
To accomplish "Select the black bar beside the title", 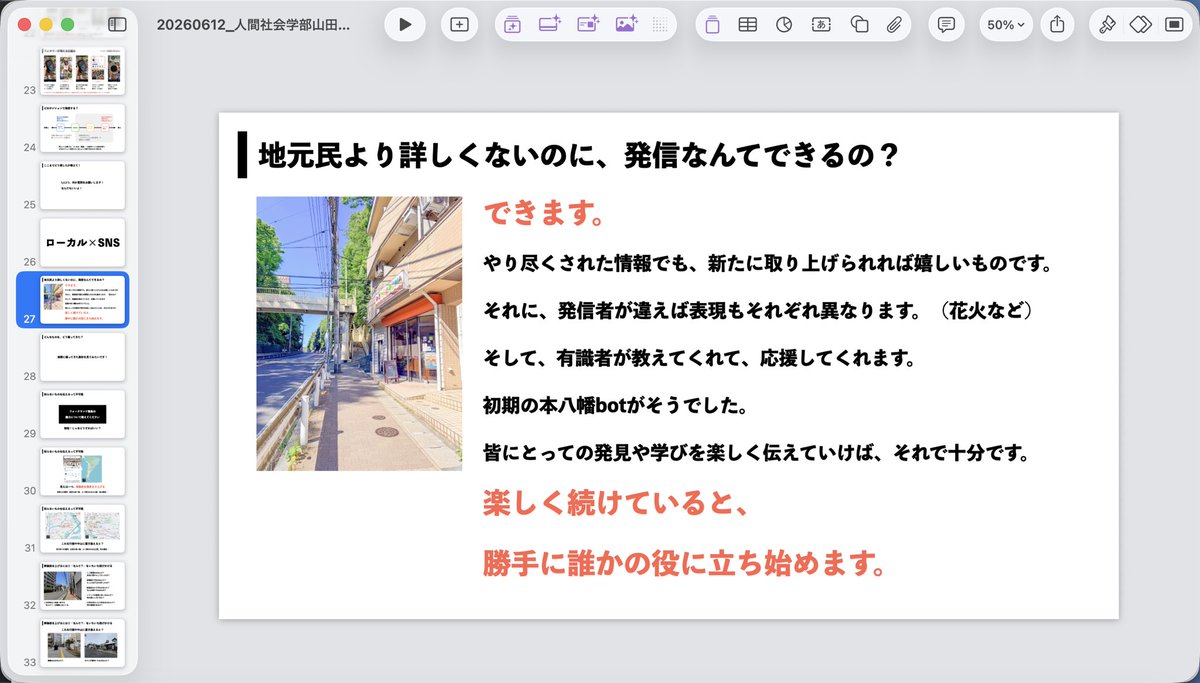I will coord(241,155).
